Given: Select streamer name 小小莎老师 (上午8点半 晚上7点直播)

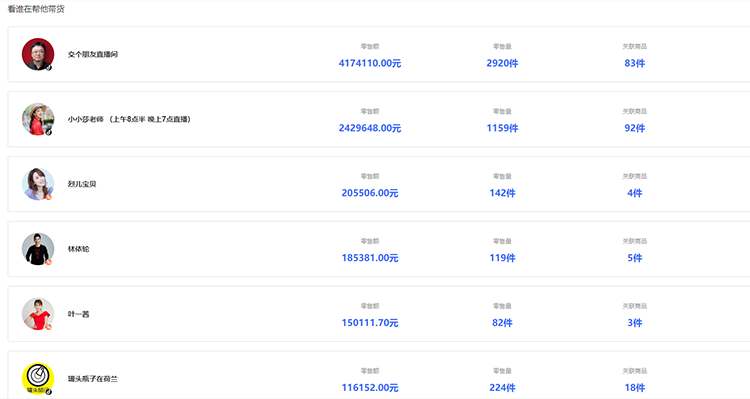Looking at the screenshot, I should [129, 119].
